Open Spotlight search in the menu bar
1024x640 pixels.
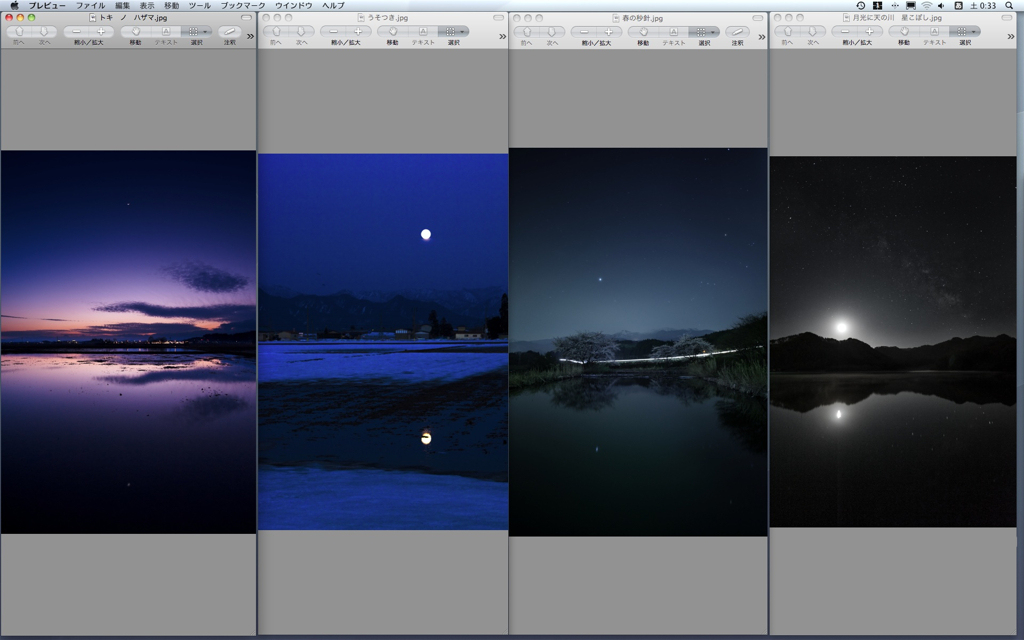pyautogui.click(x=1009, y=6)
